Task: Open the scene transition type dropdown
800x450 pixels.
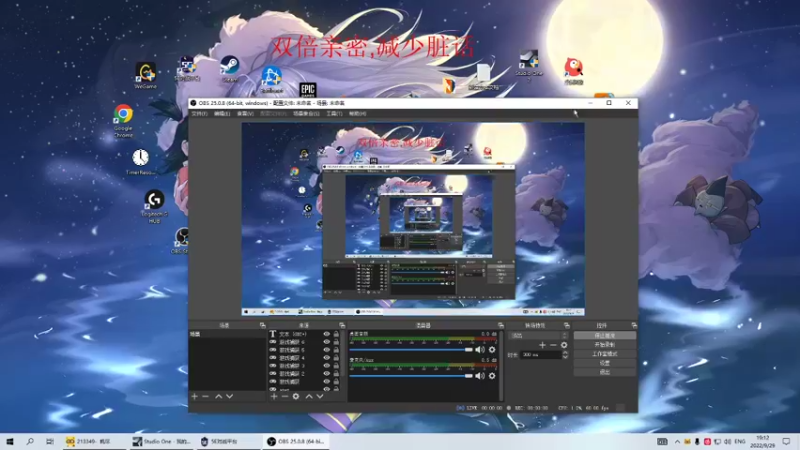Action: point(538,336)
